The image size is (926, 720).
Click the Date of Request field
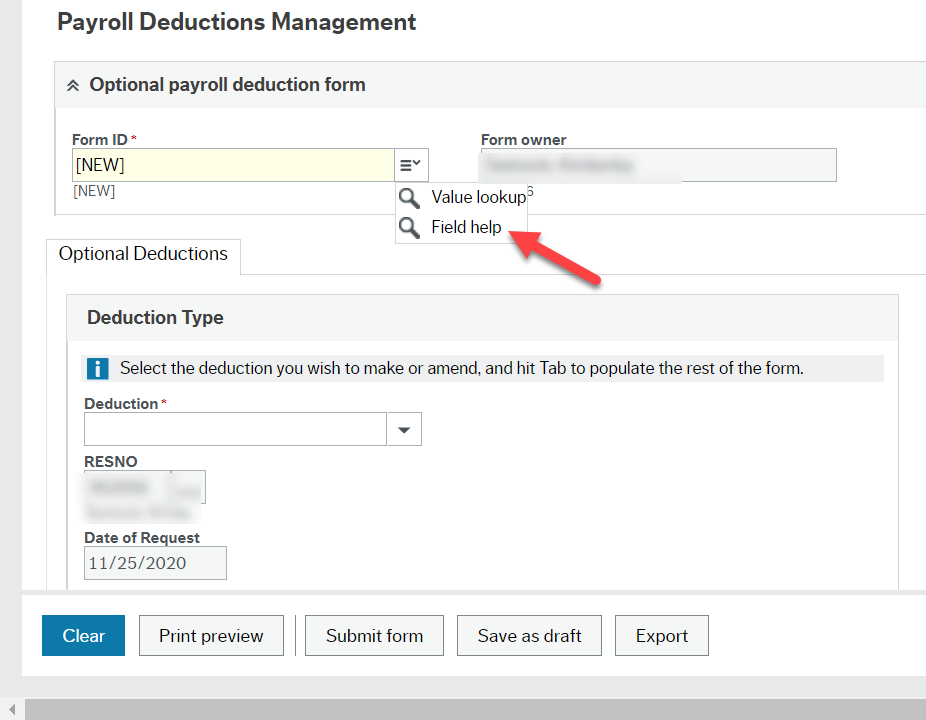coord(154,562)
